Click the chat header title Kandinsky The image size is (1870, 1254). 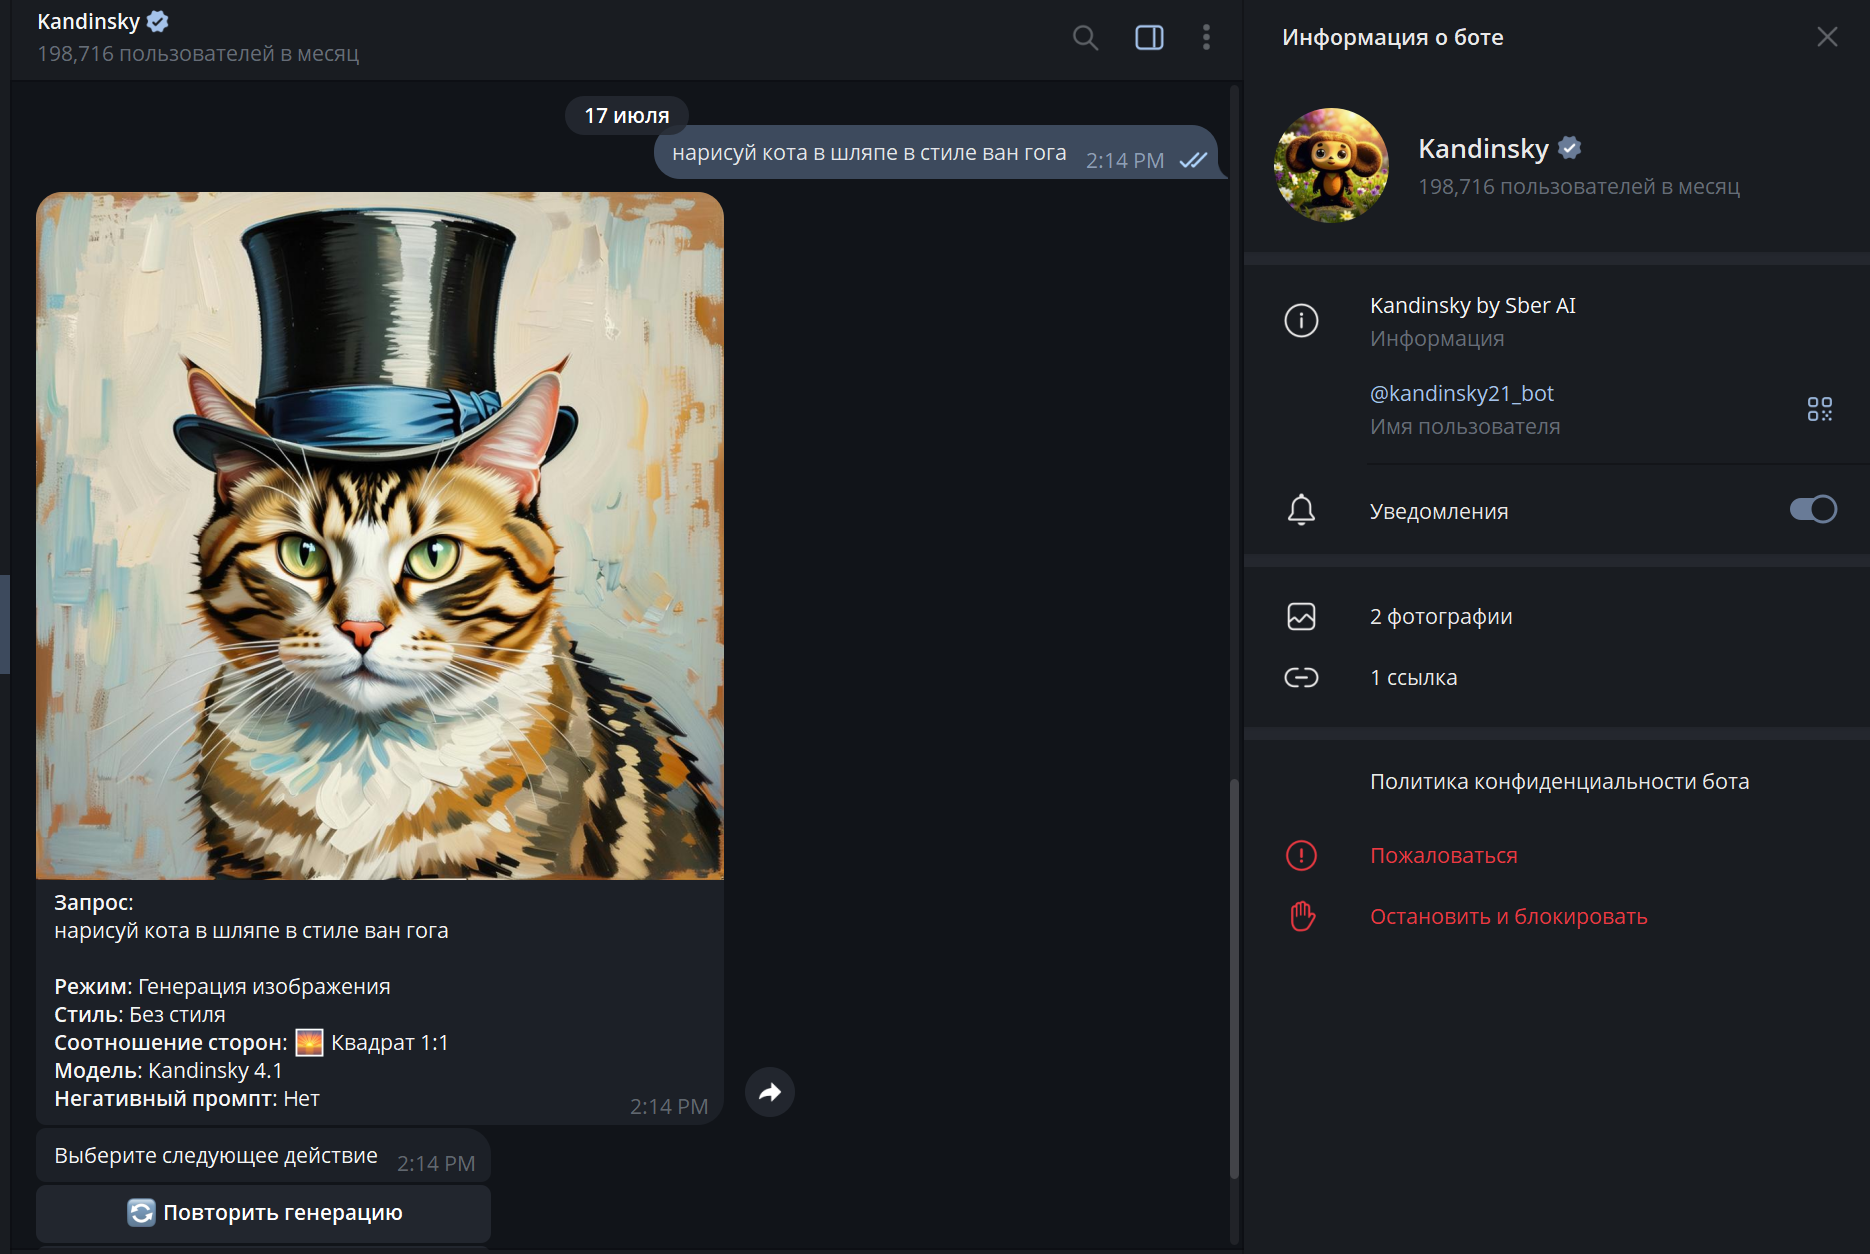88,21
